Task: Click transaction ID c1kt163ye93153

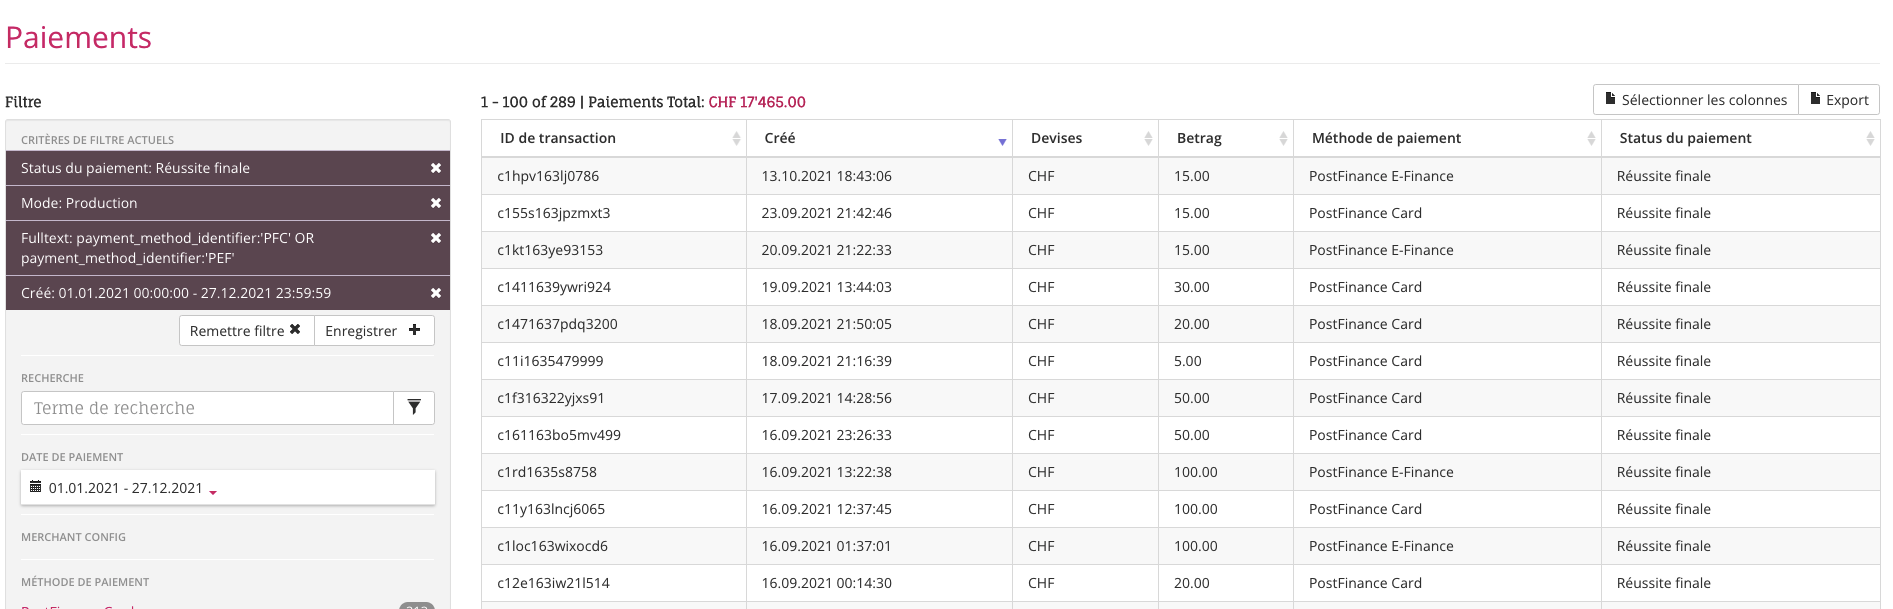Action: pyautogui.click(x=550, y=250)
